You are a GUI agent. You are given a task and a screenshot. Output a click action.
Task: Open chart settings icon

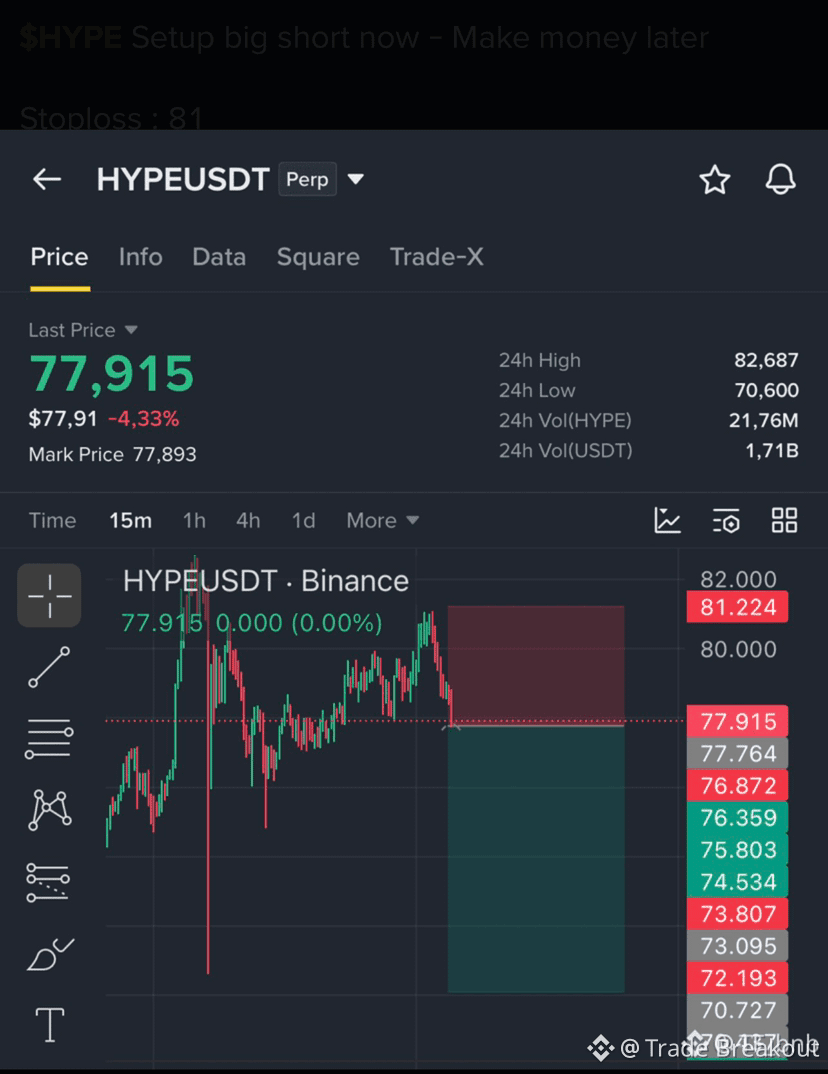[x=726, y=521]
